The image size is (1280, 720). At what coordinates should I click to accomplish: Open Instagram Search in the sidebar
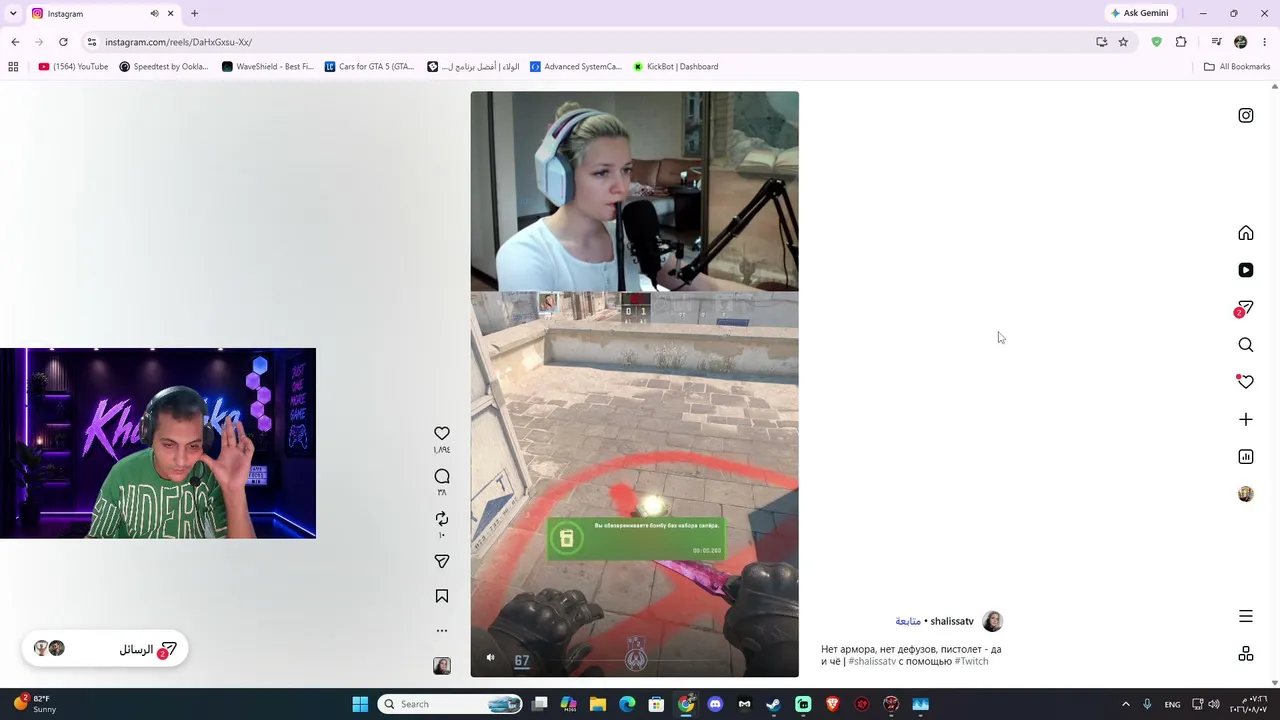pos(1246,345)
